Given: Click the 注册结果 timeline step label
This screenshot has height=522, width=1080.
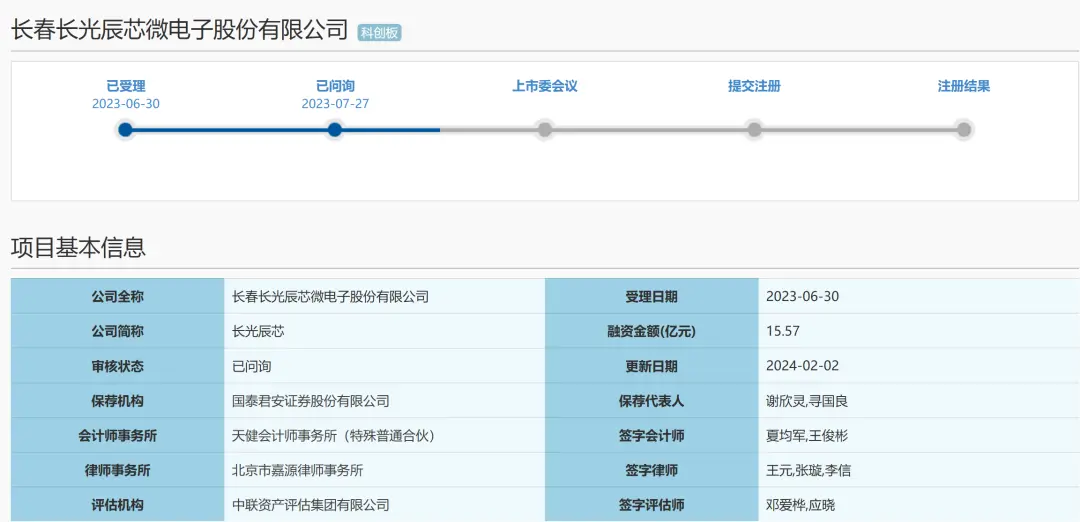Looking at the screenshot, I should (964, 86).
